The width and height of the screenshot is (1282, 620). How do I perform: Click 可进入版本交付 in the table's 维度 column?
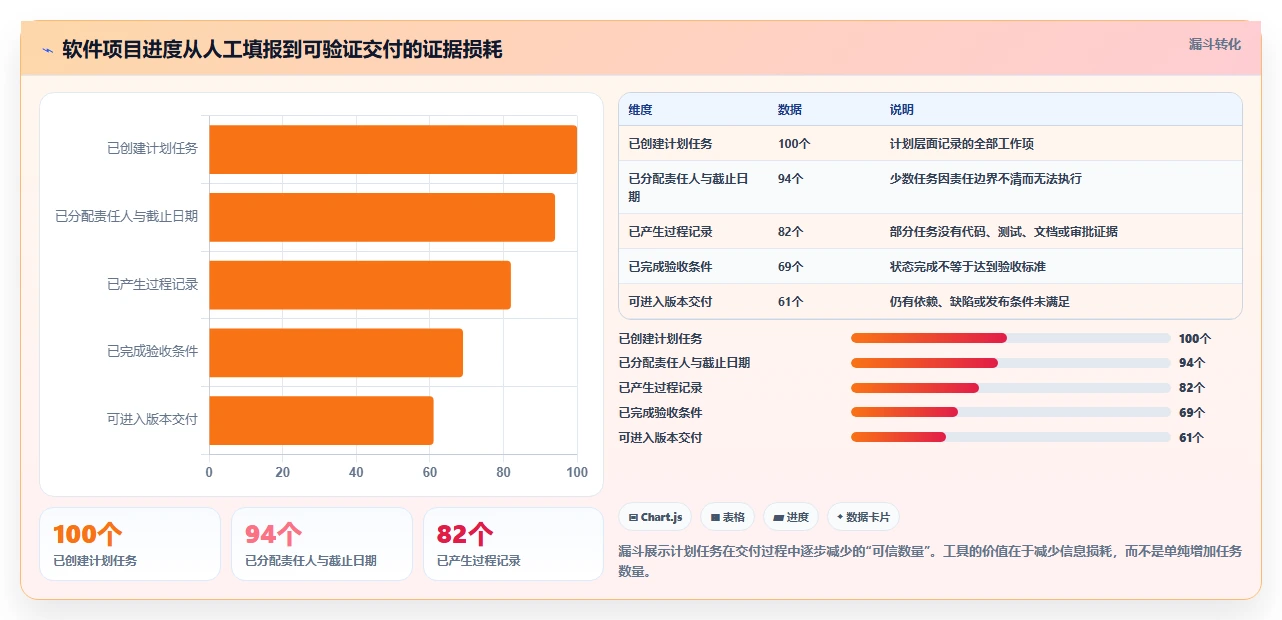tap(670, 302)
